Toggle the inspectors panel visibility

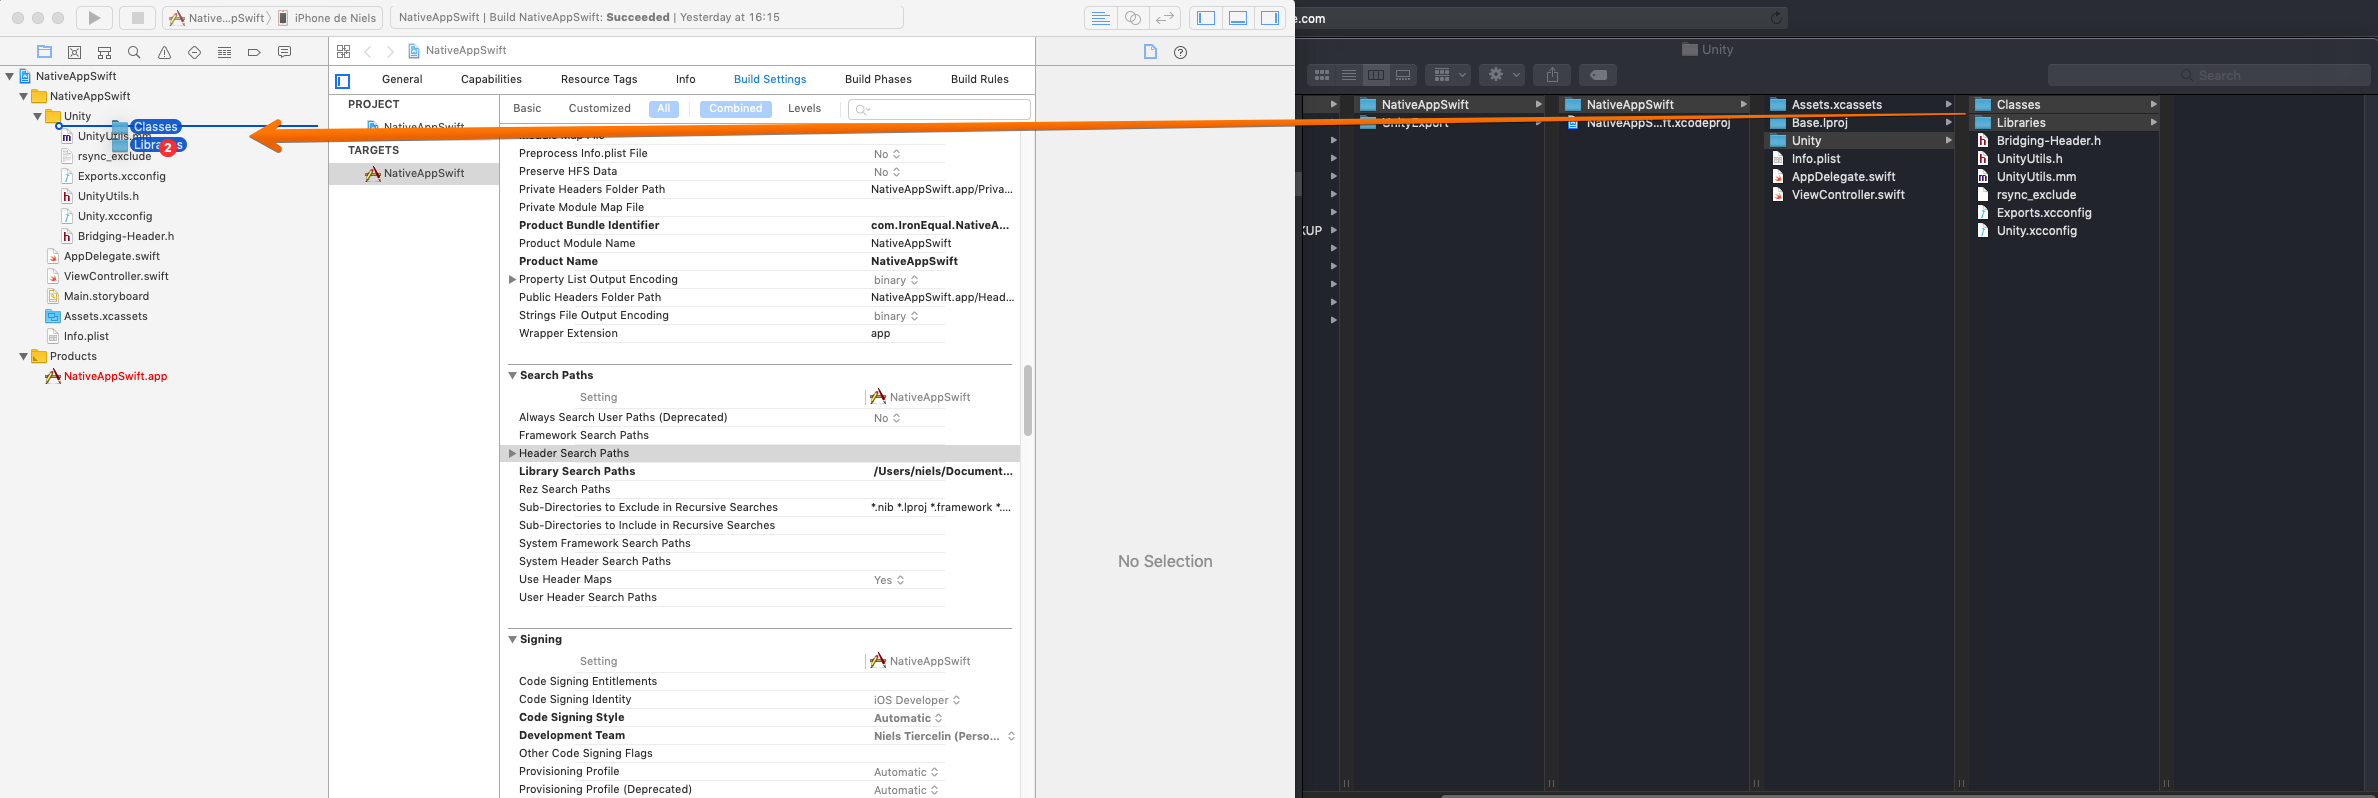pyautogui.click(x=1270, y=18)
